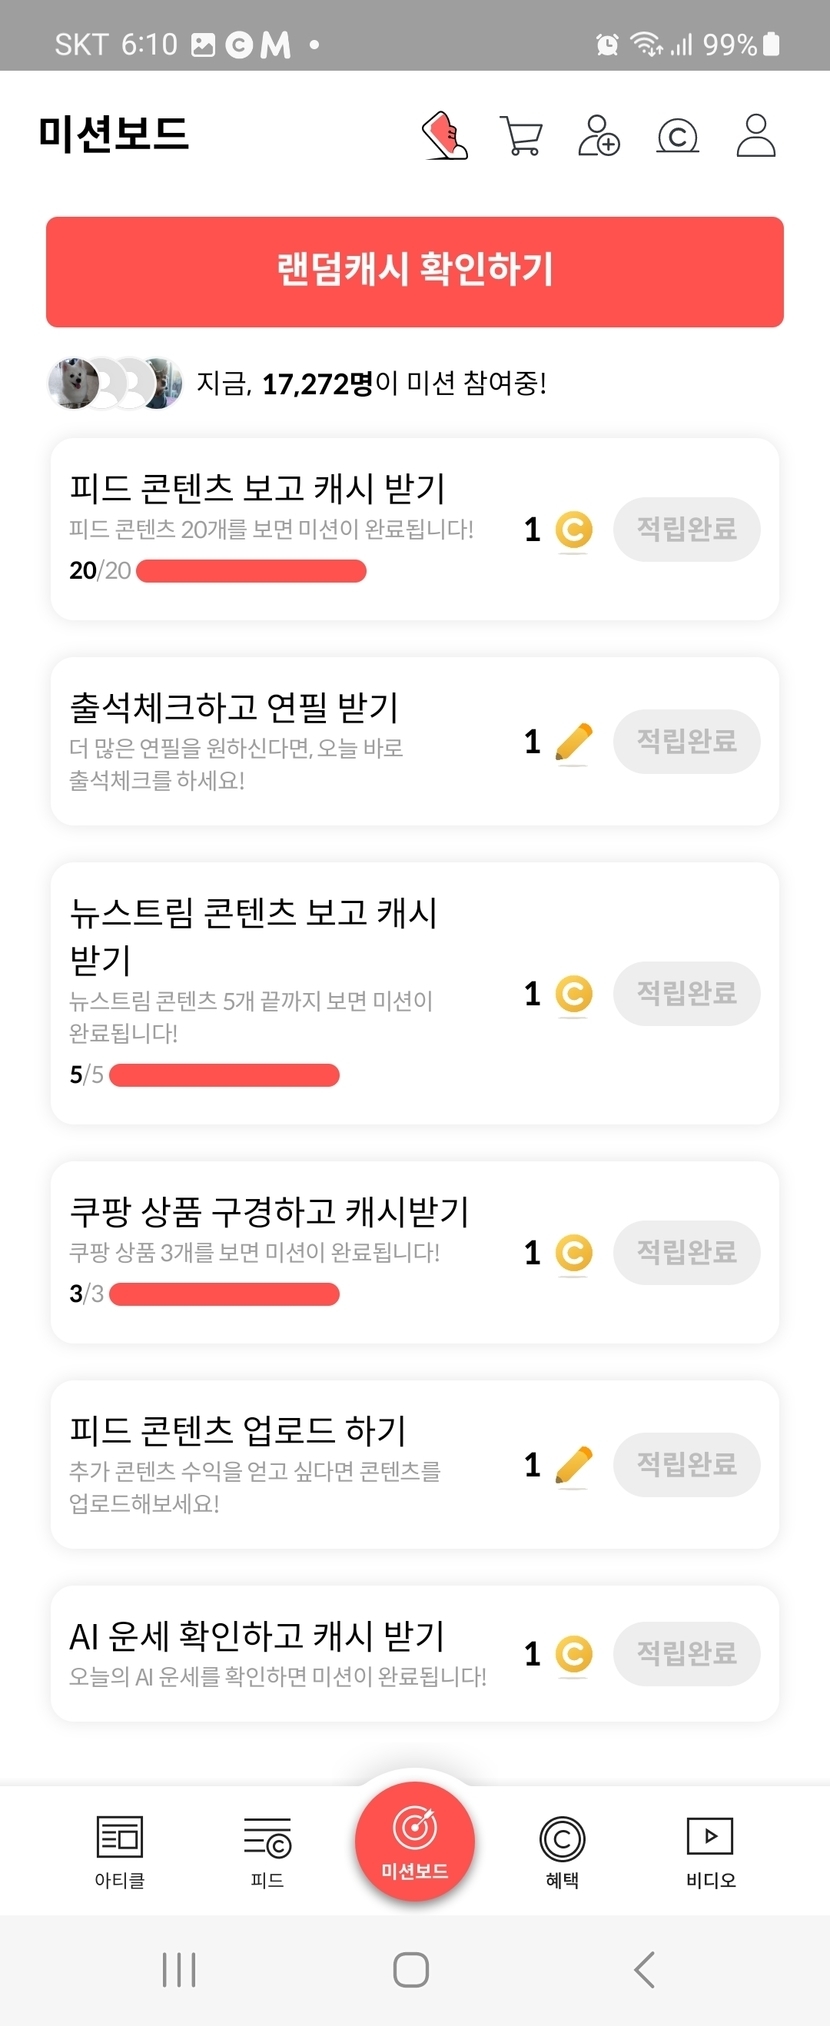Open the sneaker step-counter icon

[x=445, y=136]
